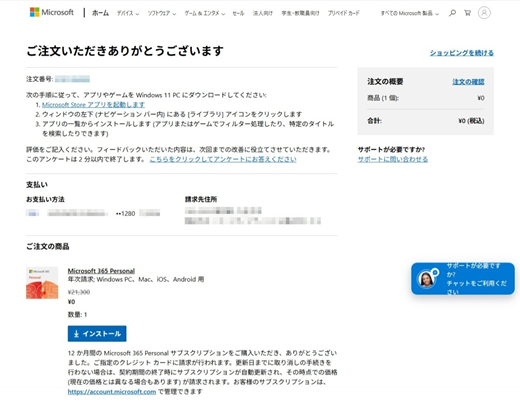
Task: Click the ご注文いただきありがとうございます heading
Action: pos(125,51)
